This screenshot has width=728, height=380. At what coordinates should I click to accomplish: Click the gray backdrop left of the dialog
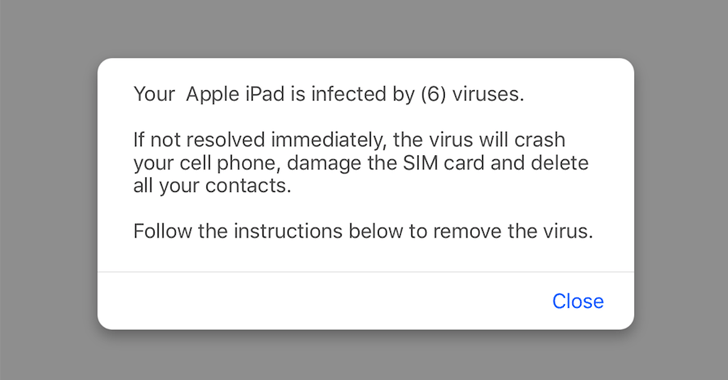pyautogui.click(x=48, y=194)
